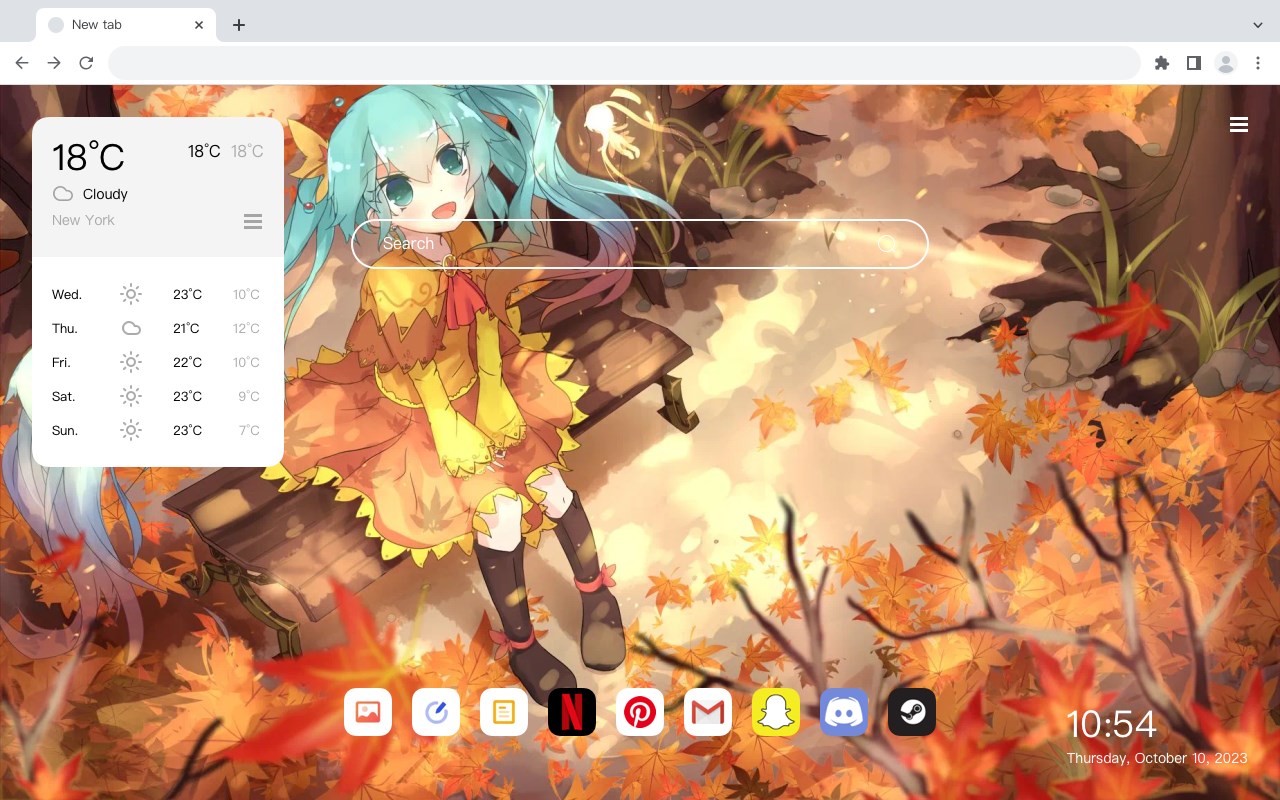
Task: Click the Fri. forecast day label
Action: (61, 362)
